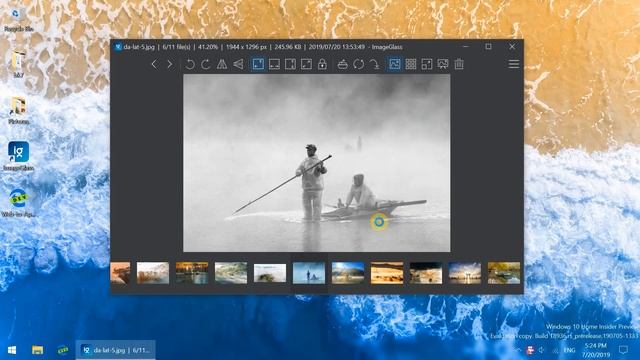Flip the image vertically

coord(238,64)
